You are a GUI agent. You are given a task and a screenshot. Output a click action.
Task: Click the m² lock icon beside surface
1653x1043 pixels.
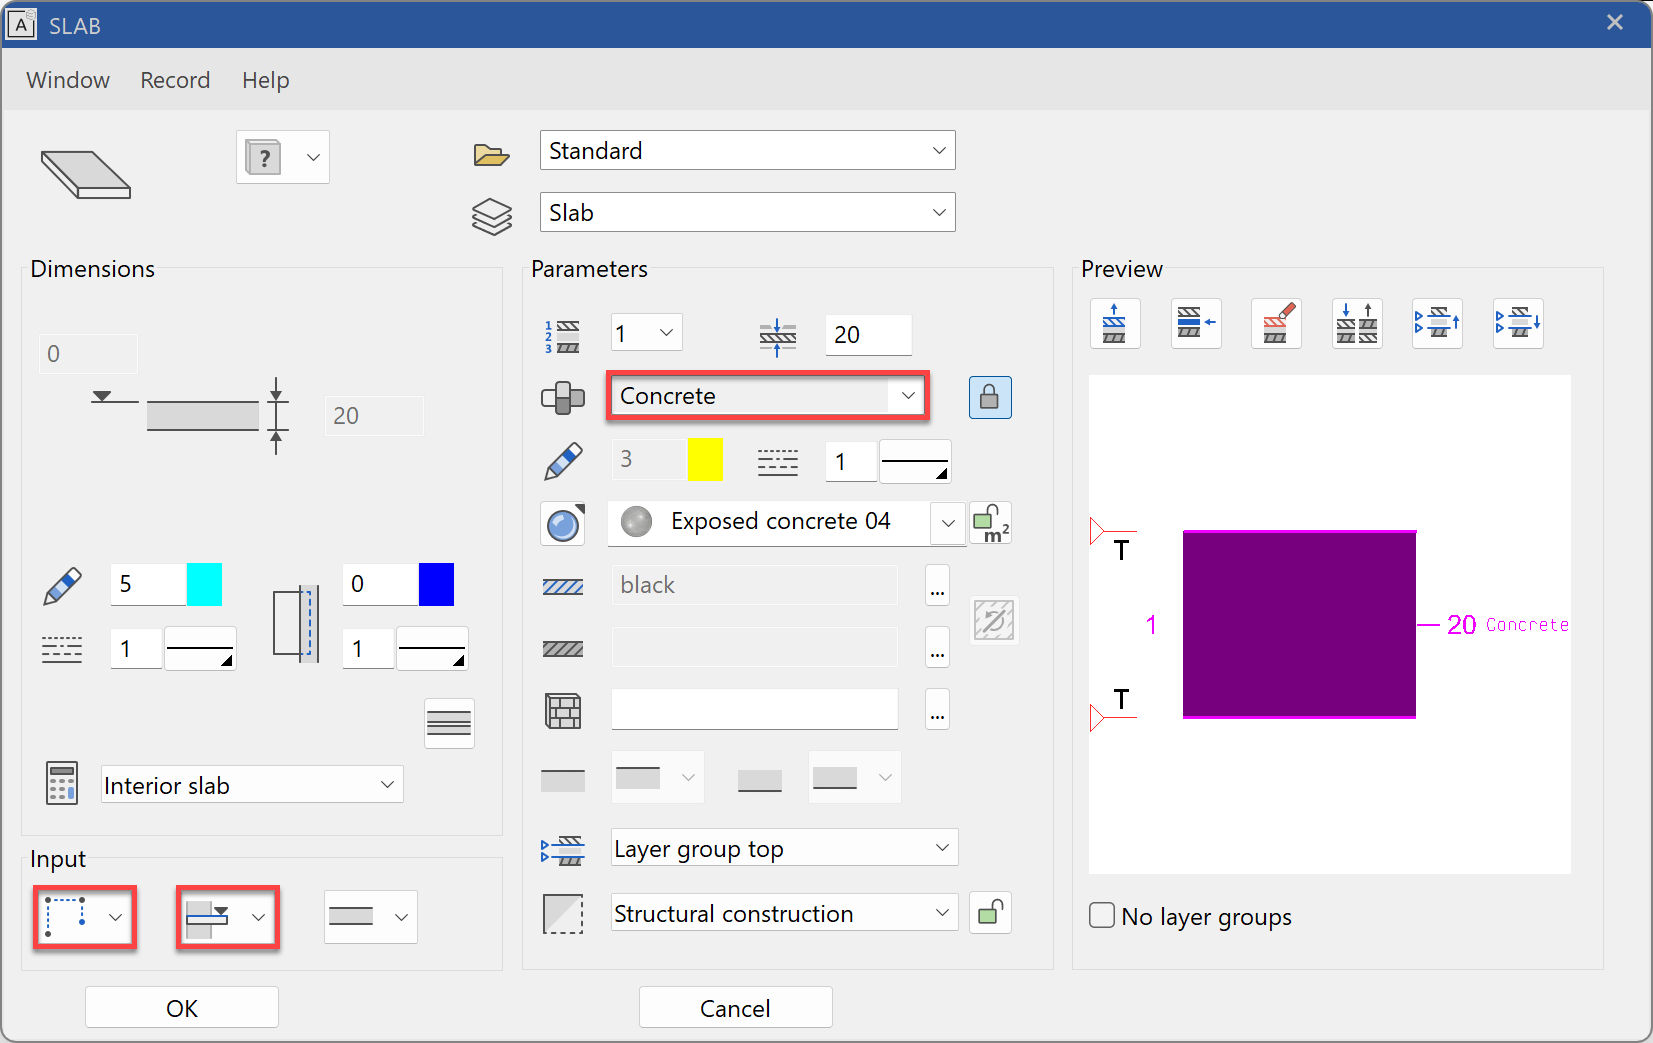990,523
